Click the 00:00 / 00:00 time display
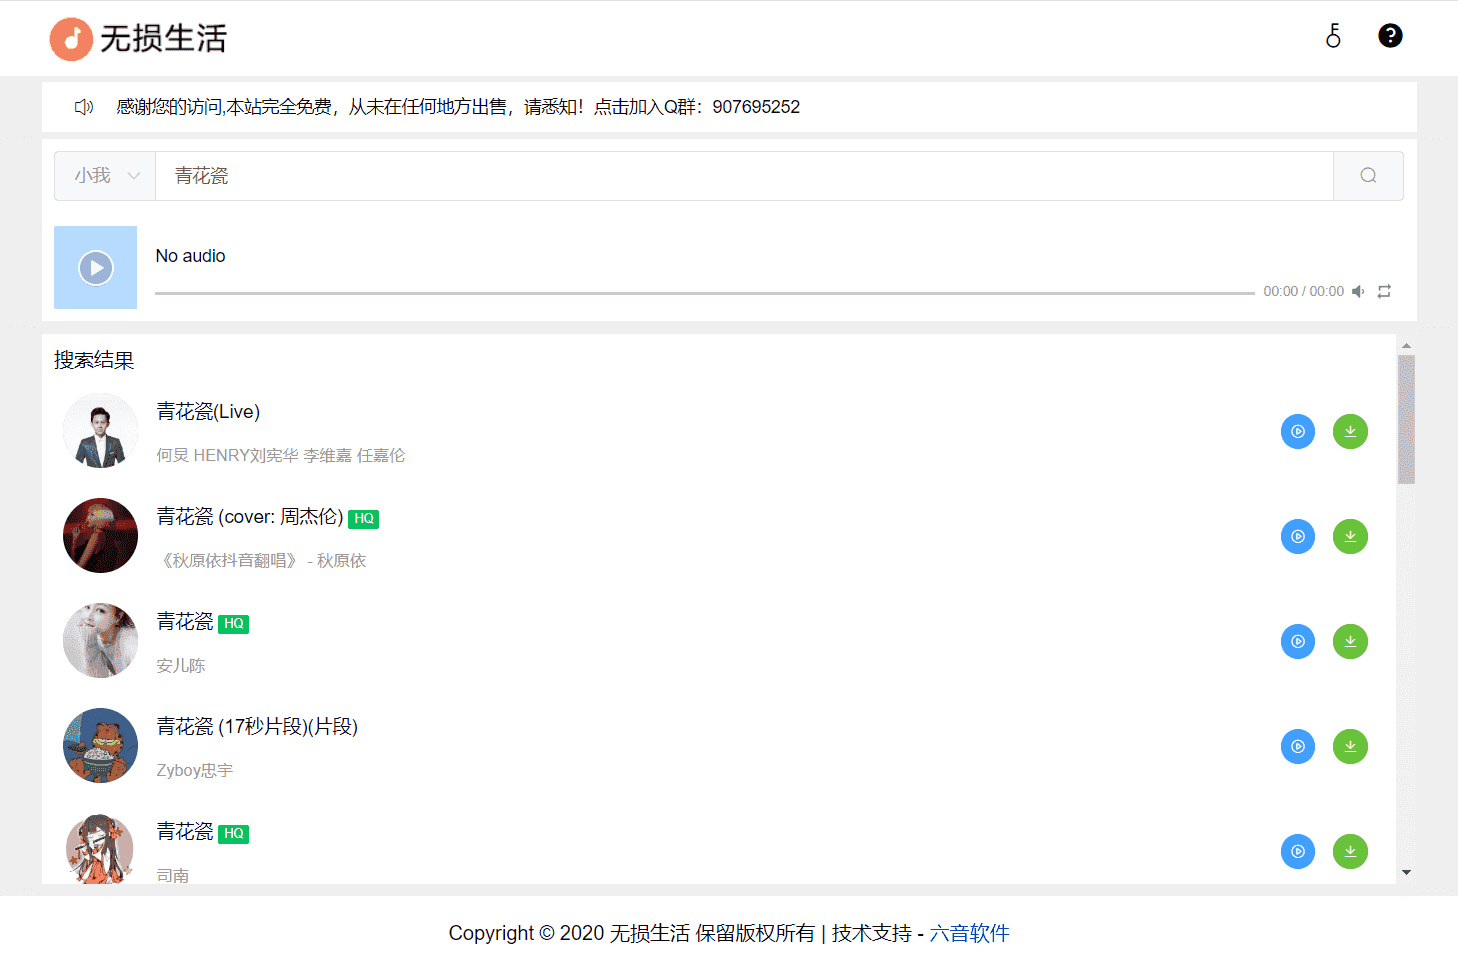Viewport: 1458px width, 970px height. click(x=1303, y=292)
